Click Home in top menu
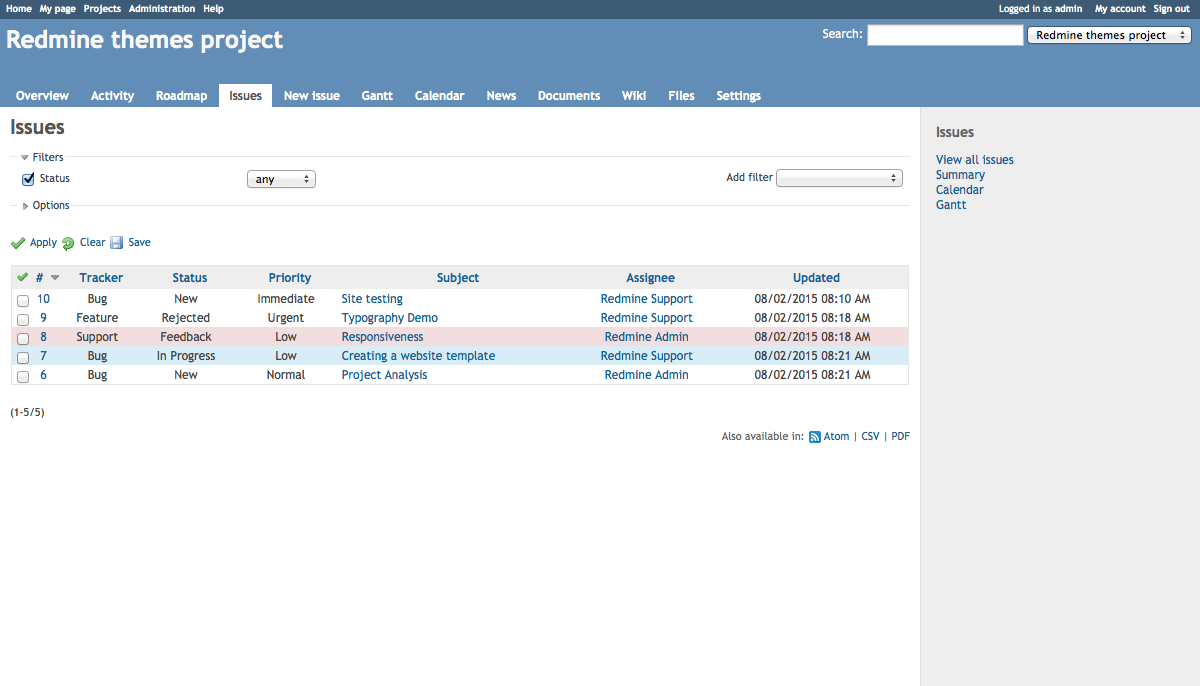This screenshot has width=1200, height=686. [x=19, y=8]
